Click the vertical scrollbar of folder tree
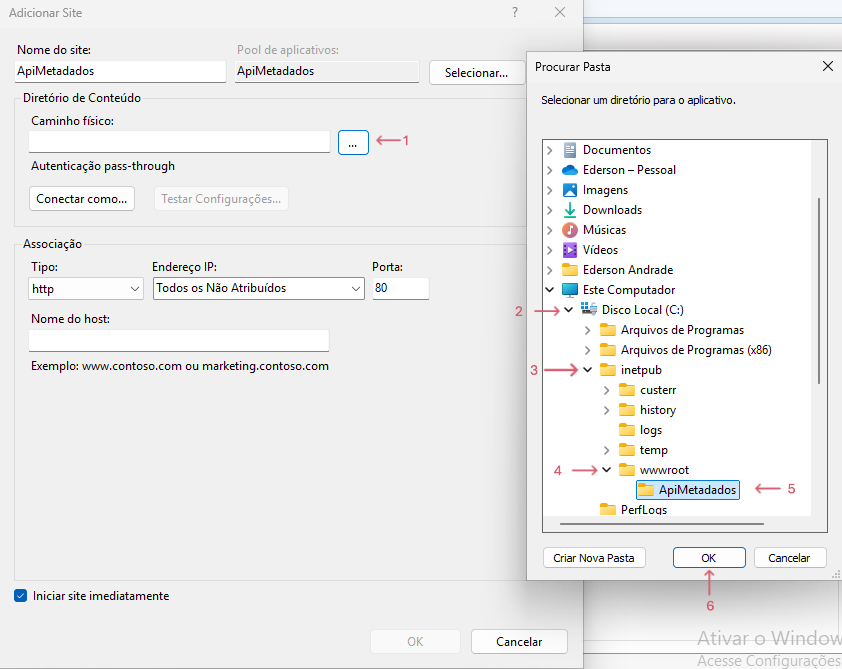This screenshot has width=842, height=669. pos(819,290)
